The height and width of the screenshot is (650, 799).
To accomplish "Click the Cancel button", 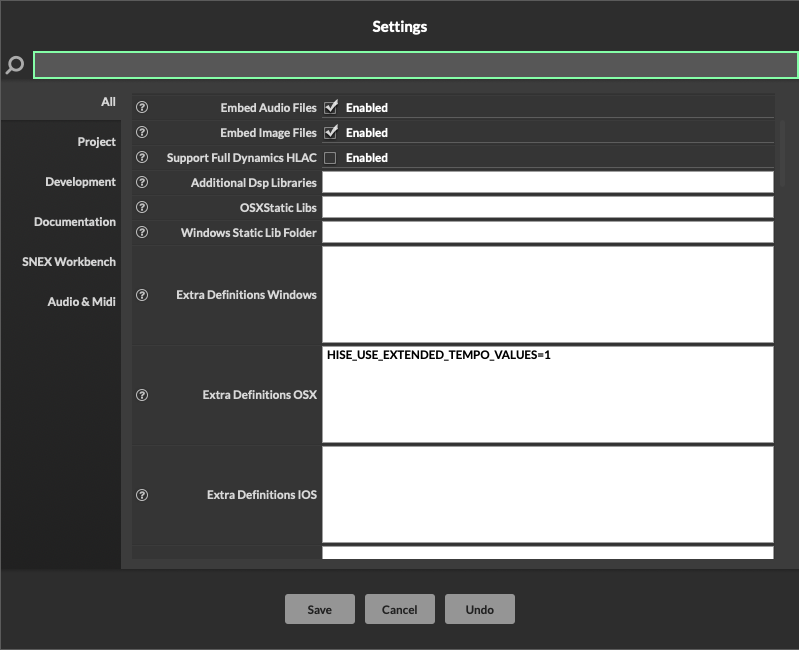I will 400,609.
